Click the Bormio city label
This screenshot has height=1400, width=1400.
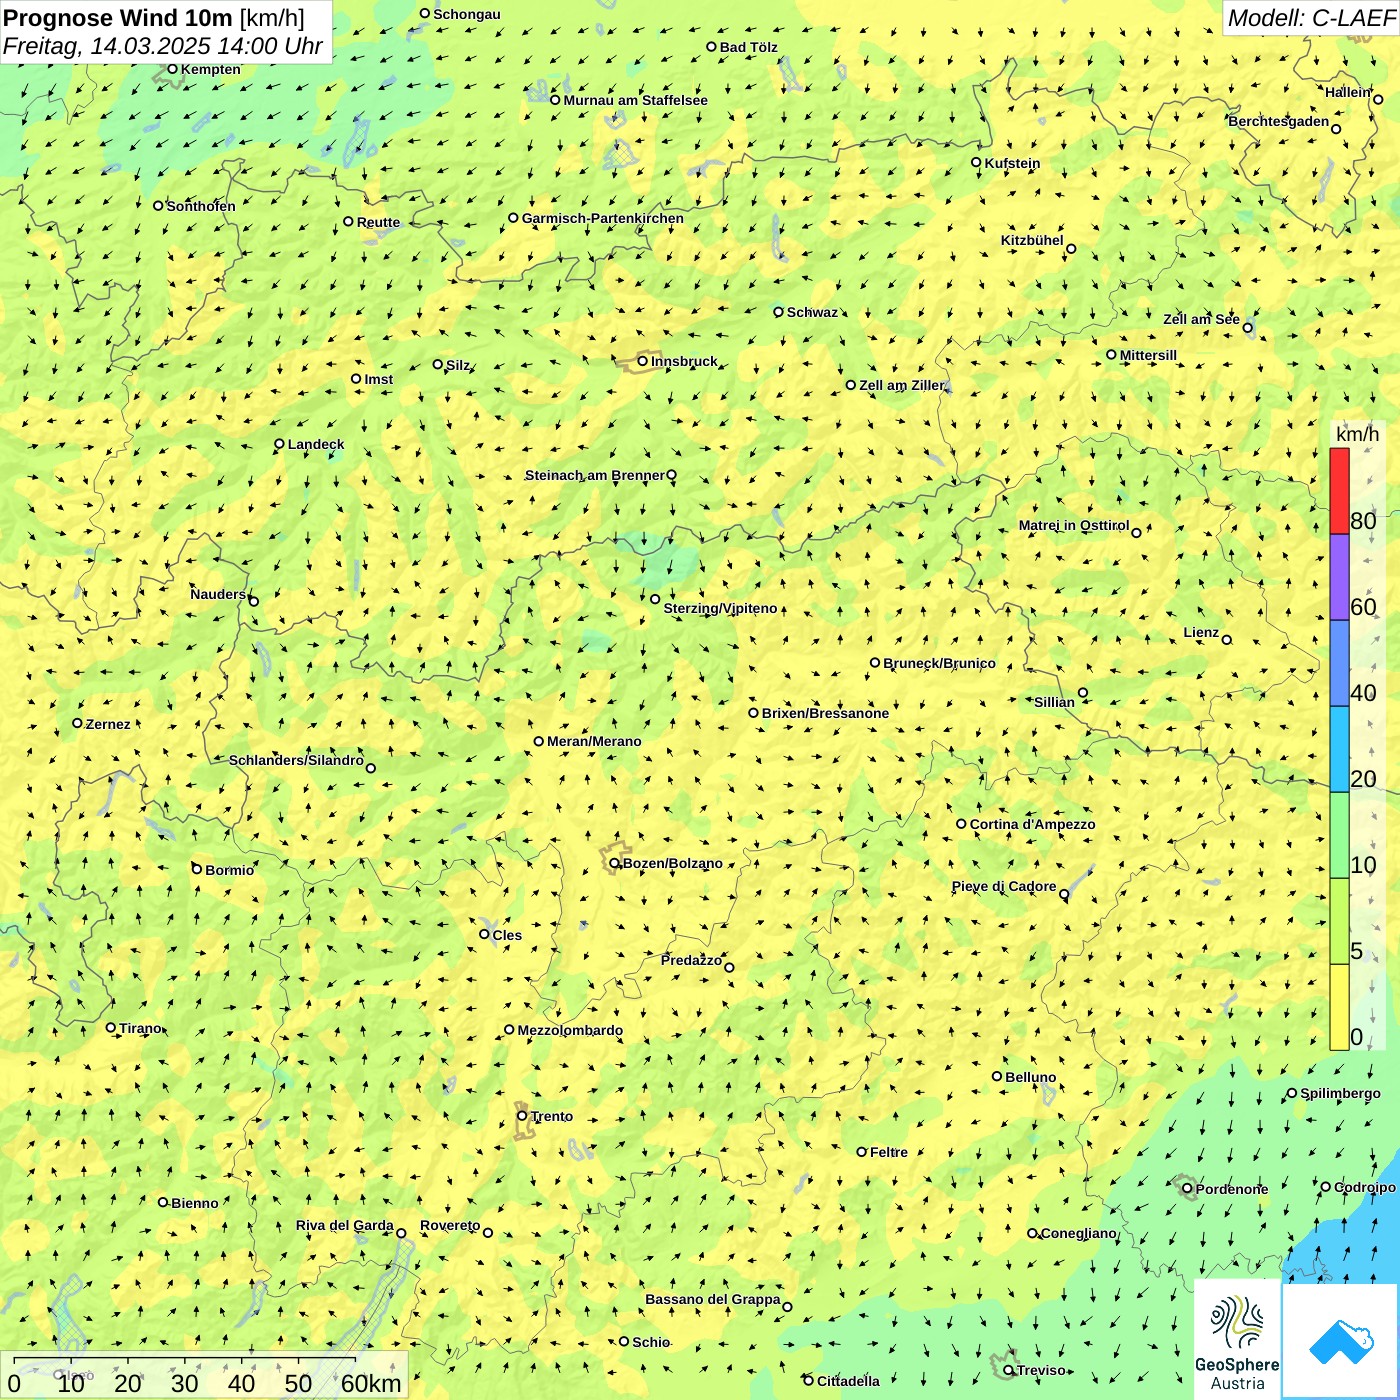229,870
